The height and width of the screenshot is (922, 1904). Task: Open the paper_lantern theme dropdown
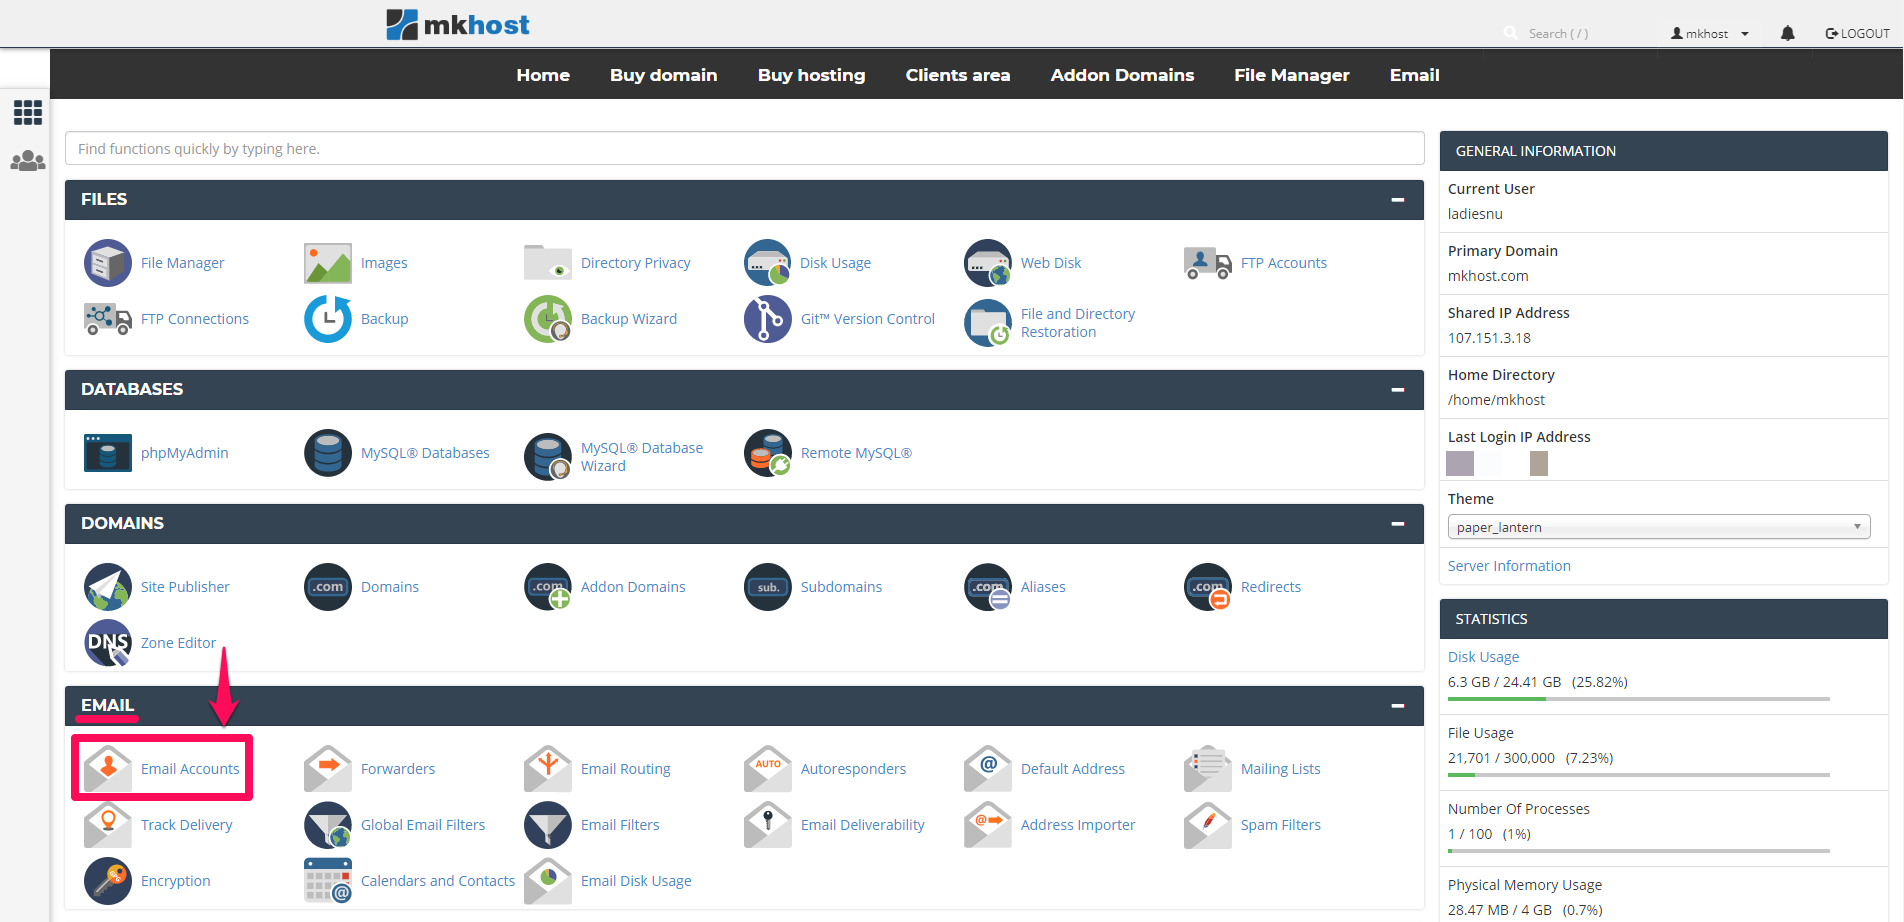pyautogui.click(x=1658, y=527)
